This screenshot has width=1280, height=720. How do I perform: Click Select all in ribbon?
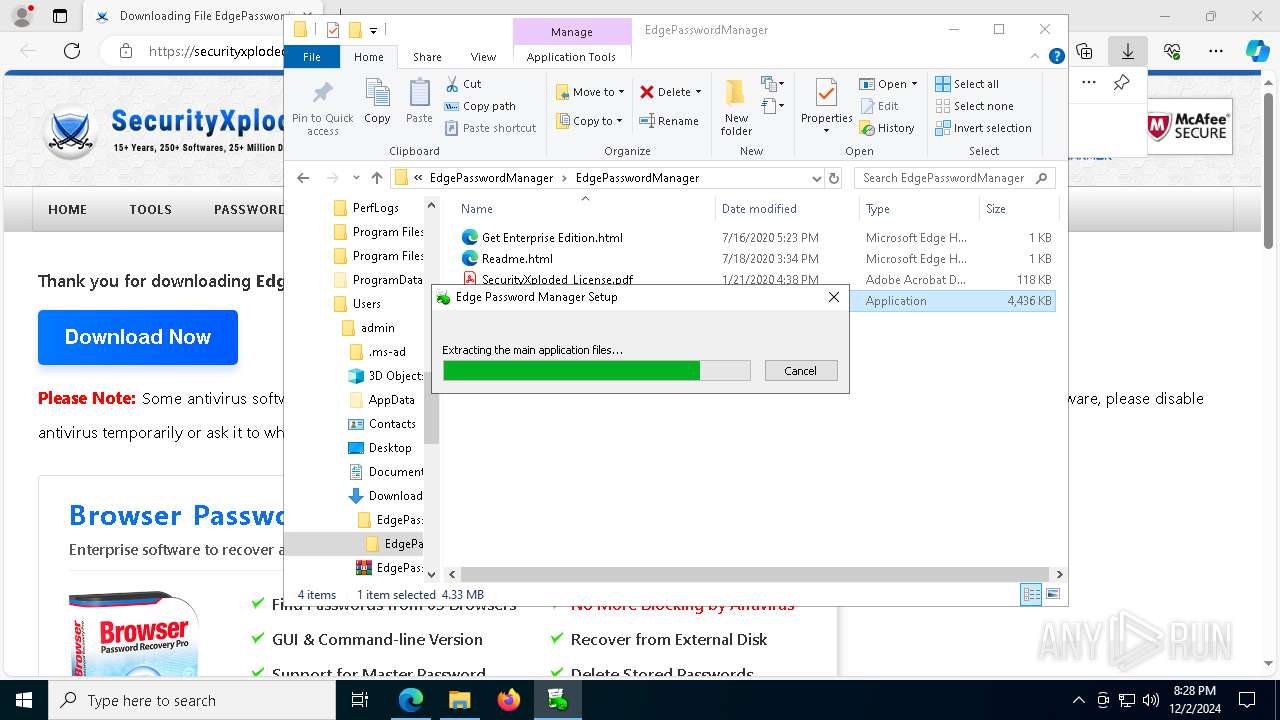967,84
